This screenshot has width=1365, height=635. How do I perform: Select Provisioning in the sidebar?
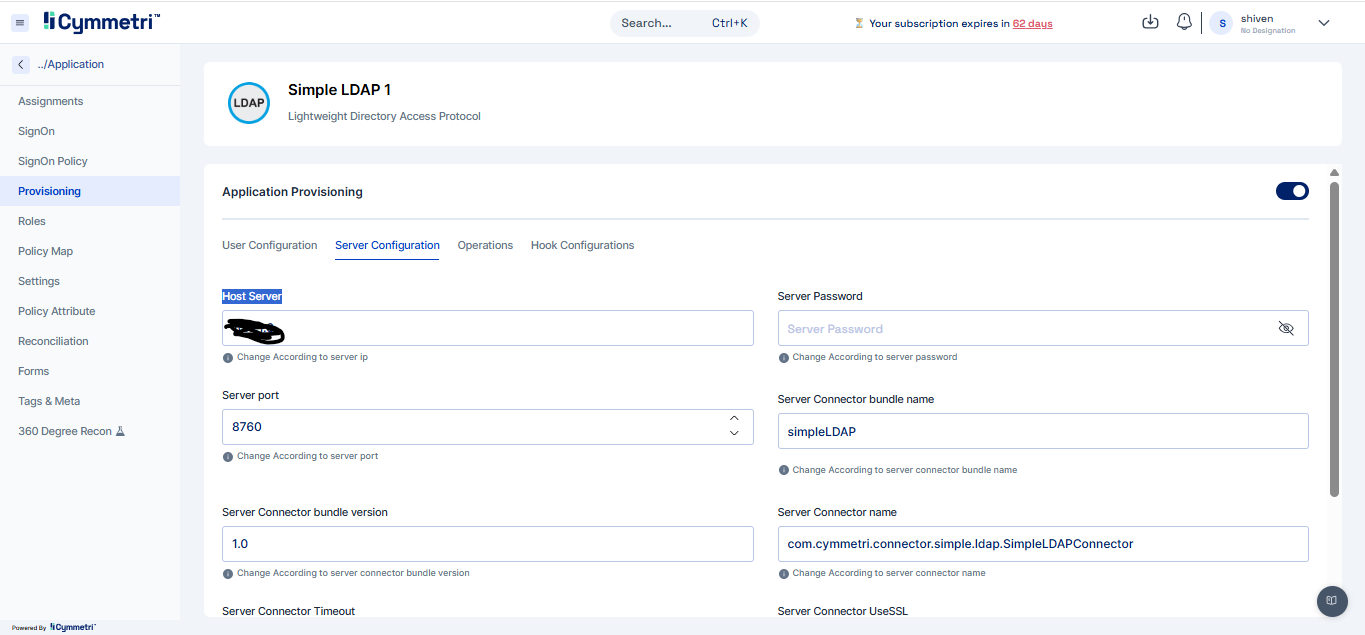coord(90,191)
